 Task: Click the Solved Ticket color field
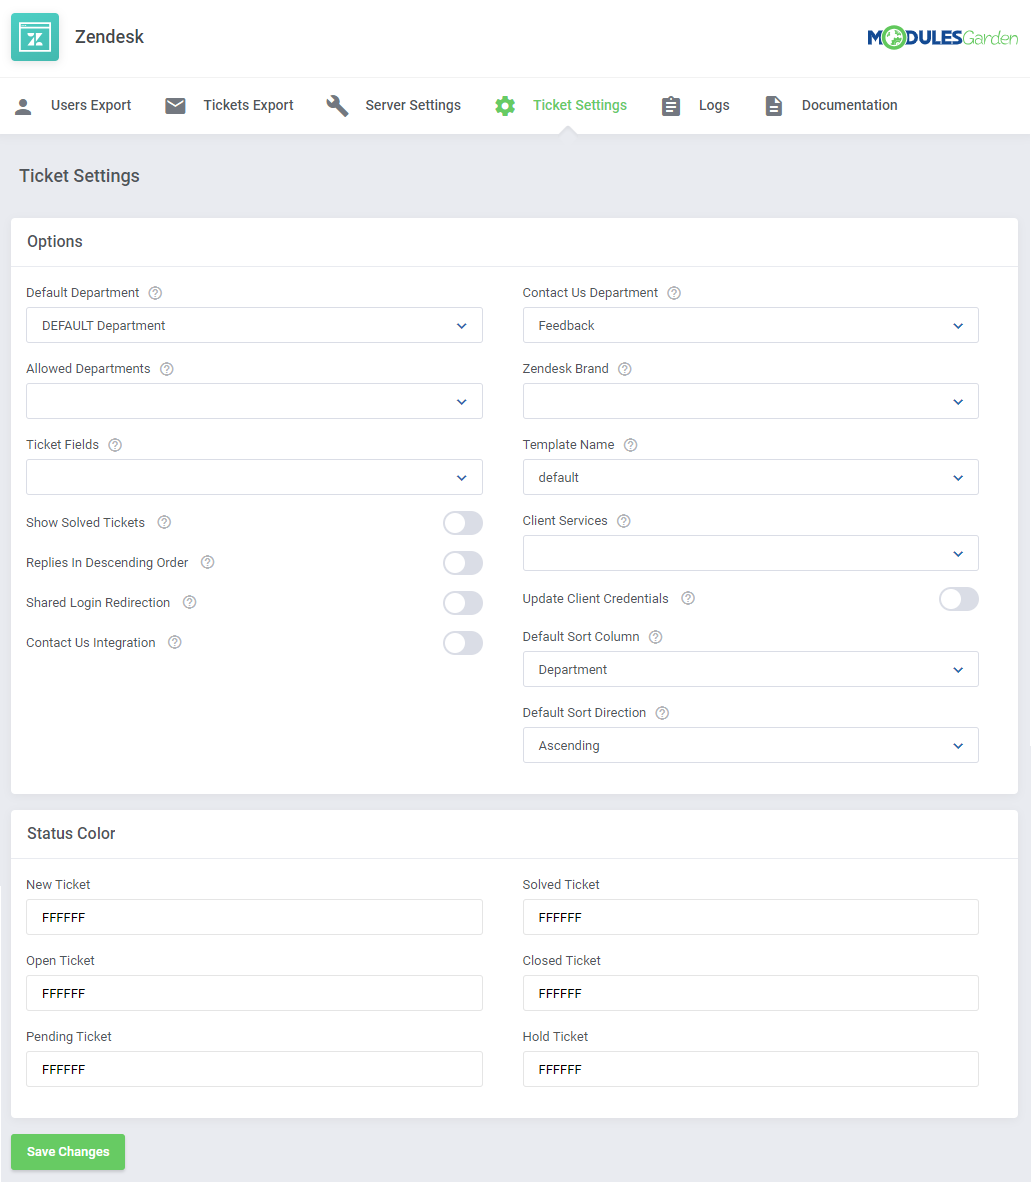(x=751, y=917)
